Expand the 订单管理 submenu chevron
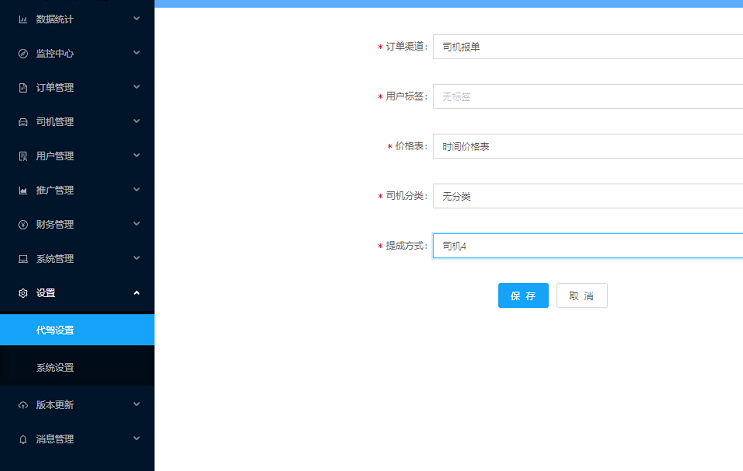 tap(136, 87)
